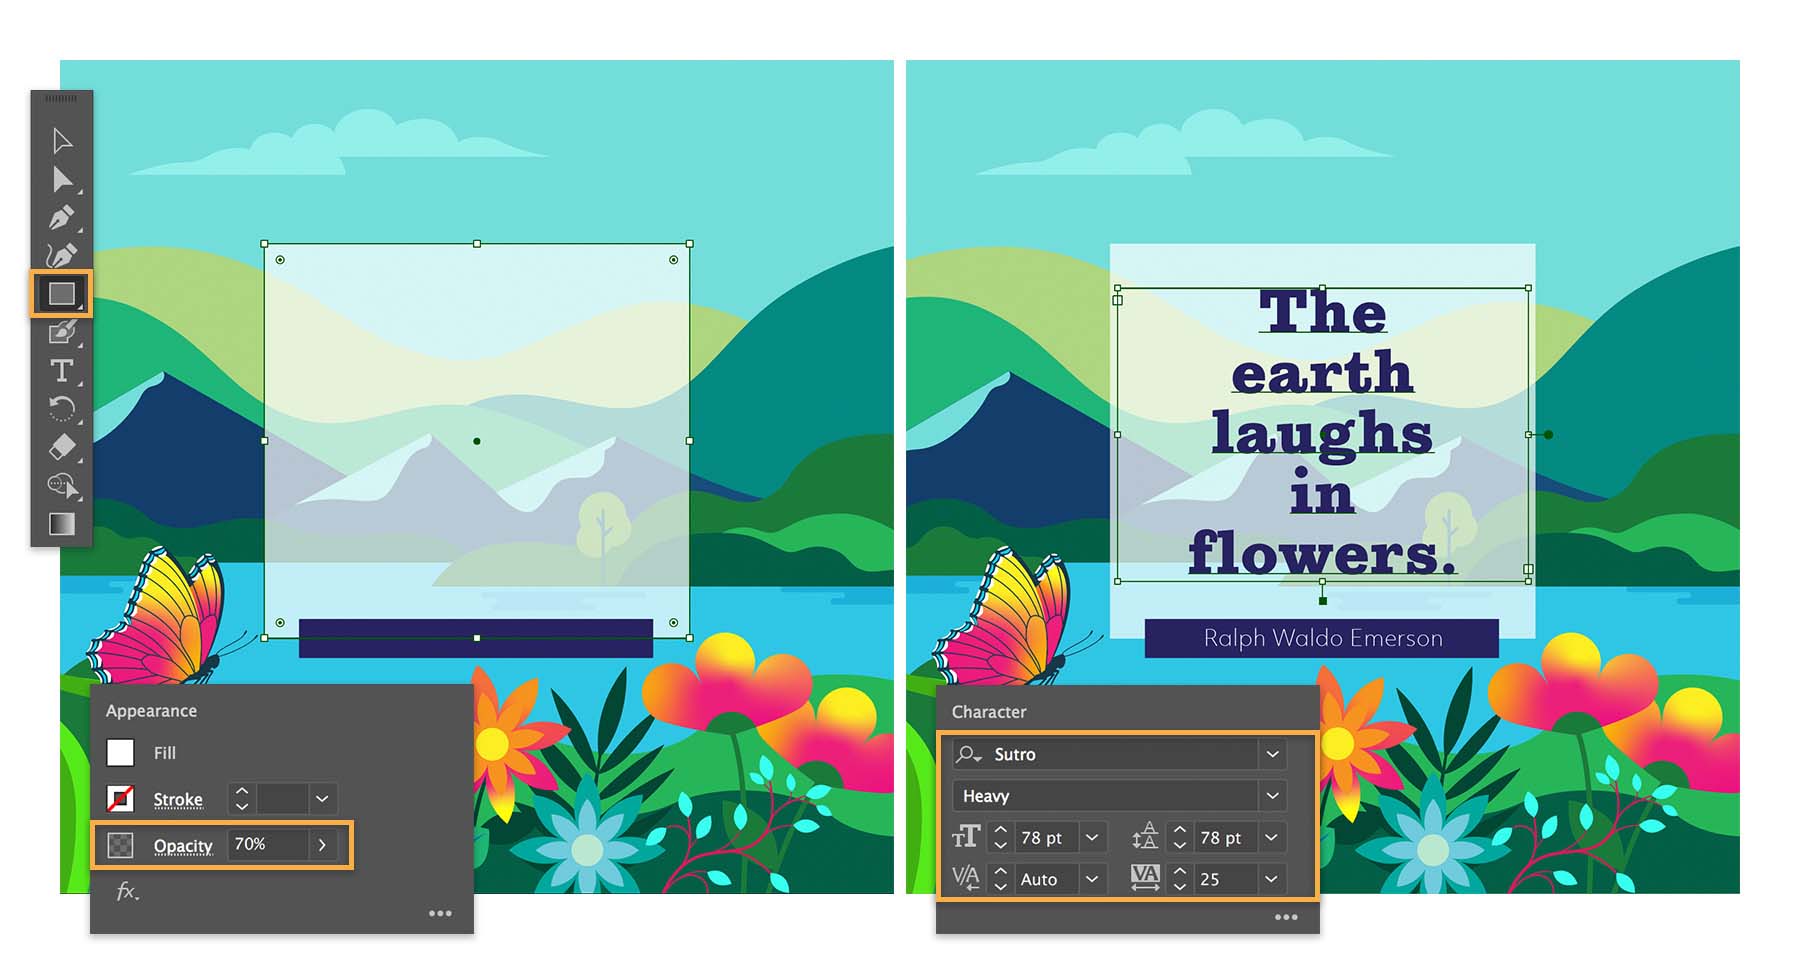
Task: Select the Rotate tool
Action: 62,409
